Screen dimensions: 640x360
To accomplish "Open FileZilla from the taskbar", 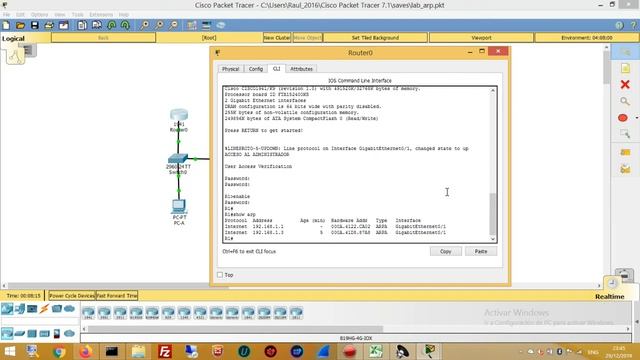I will coord(164,351).
